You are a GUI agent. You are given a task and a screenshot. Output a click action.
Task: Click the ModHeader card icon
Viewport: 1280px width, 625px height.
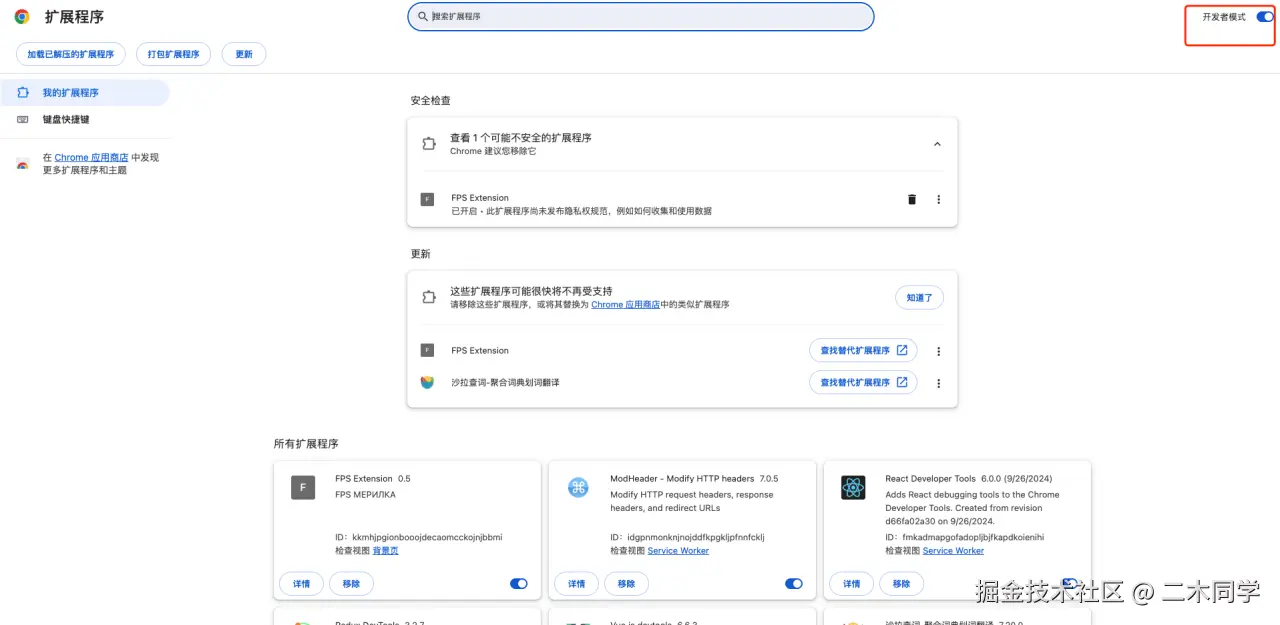[x=578, y=487]
